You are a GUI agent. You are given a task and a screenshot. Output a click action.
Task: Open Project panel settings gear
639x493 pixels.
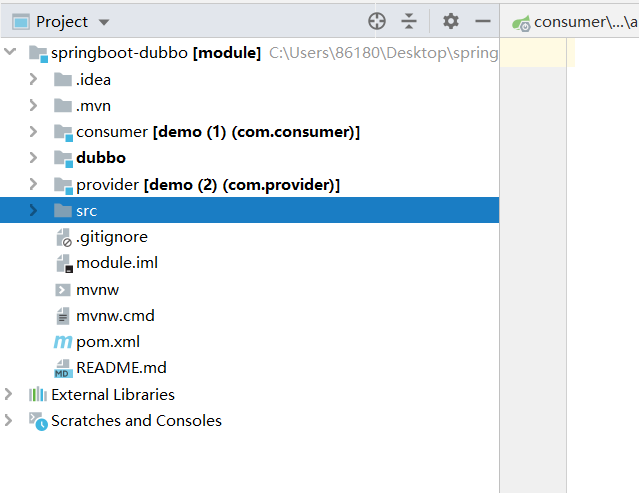[451, 21]
